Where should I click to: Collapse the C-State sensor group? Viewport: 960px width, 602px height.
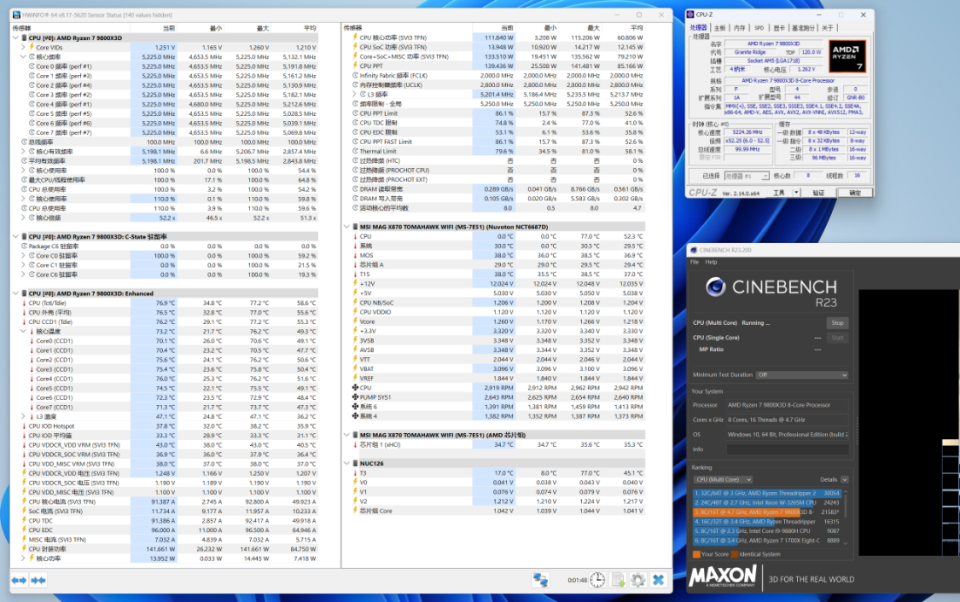click(15, 236)
